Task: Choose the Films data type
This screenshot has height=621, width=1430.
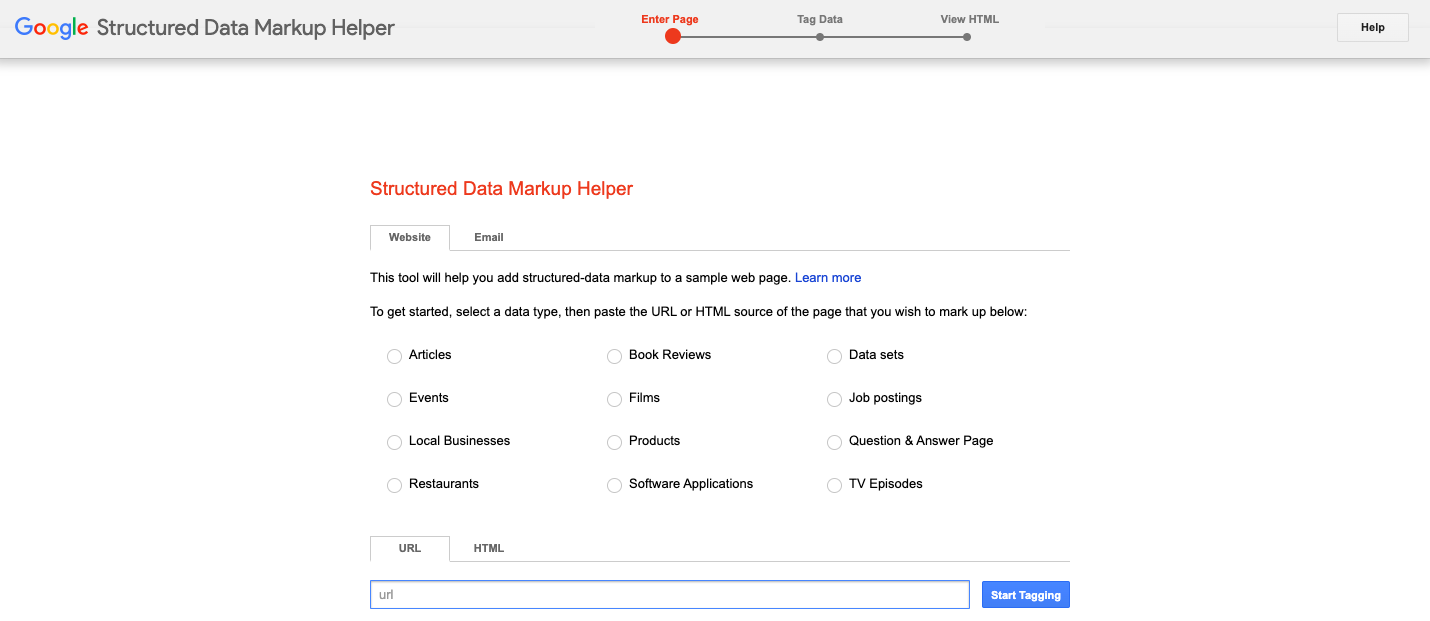Action: click(x=614, y=399)
